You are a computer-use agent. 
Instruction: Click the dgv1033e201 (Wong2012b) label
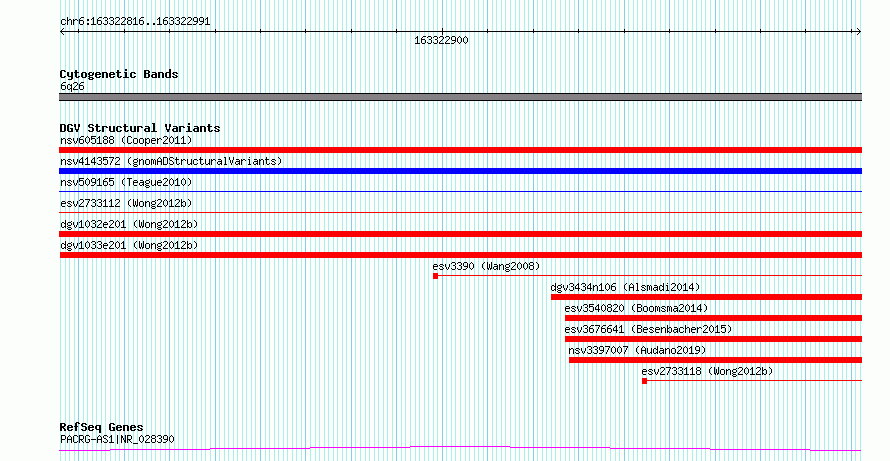tap(129, 245)
